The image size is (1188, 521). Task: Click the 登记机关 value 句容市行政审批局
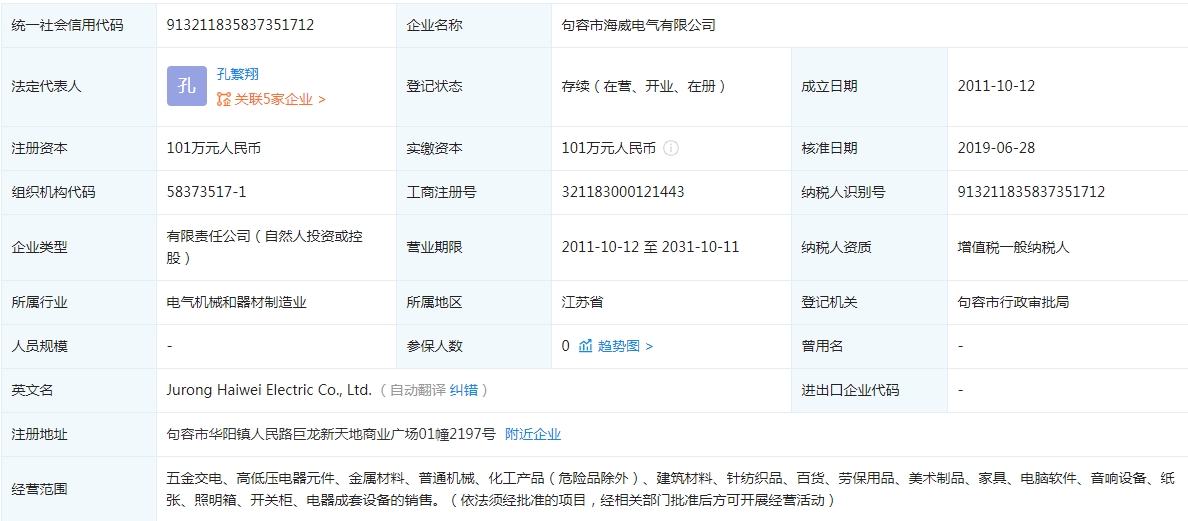coord(1013,302)
